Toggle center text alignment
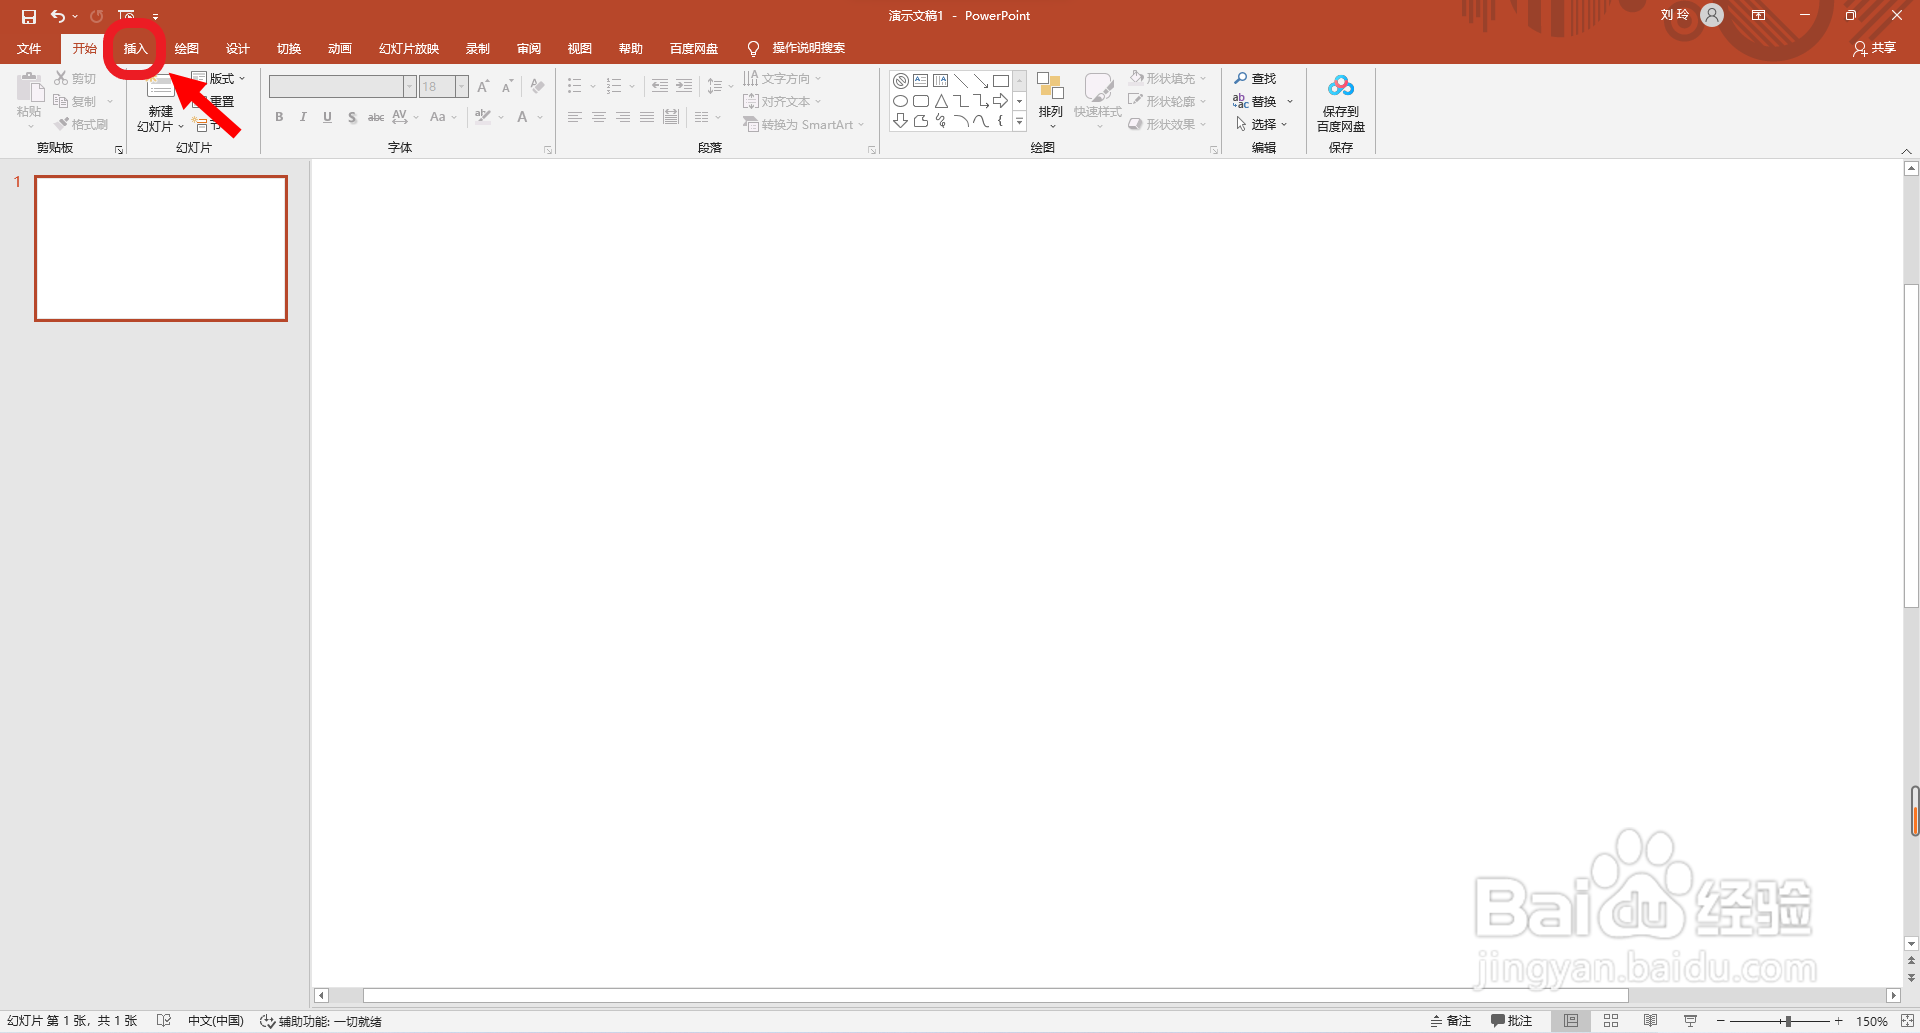1920x1033 pixels. point(599,117)
